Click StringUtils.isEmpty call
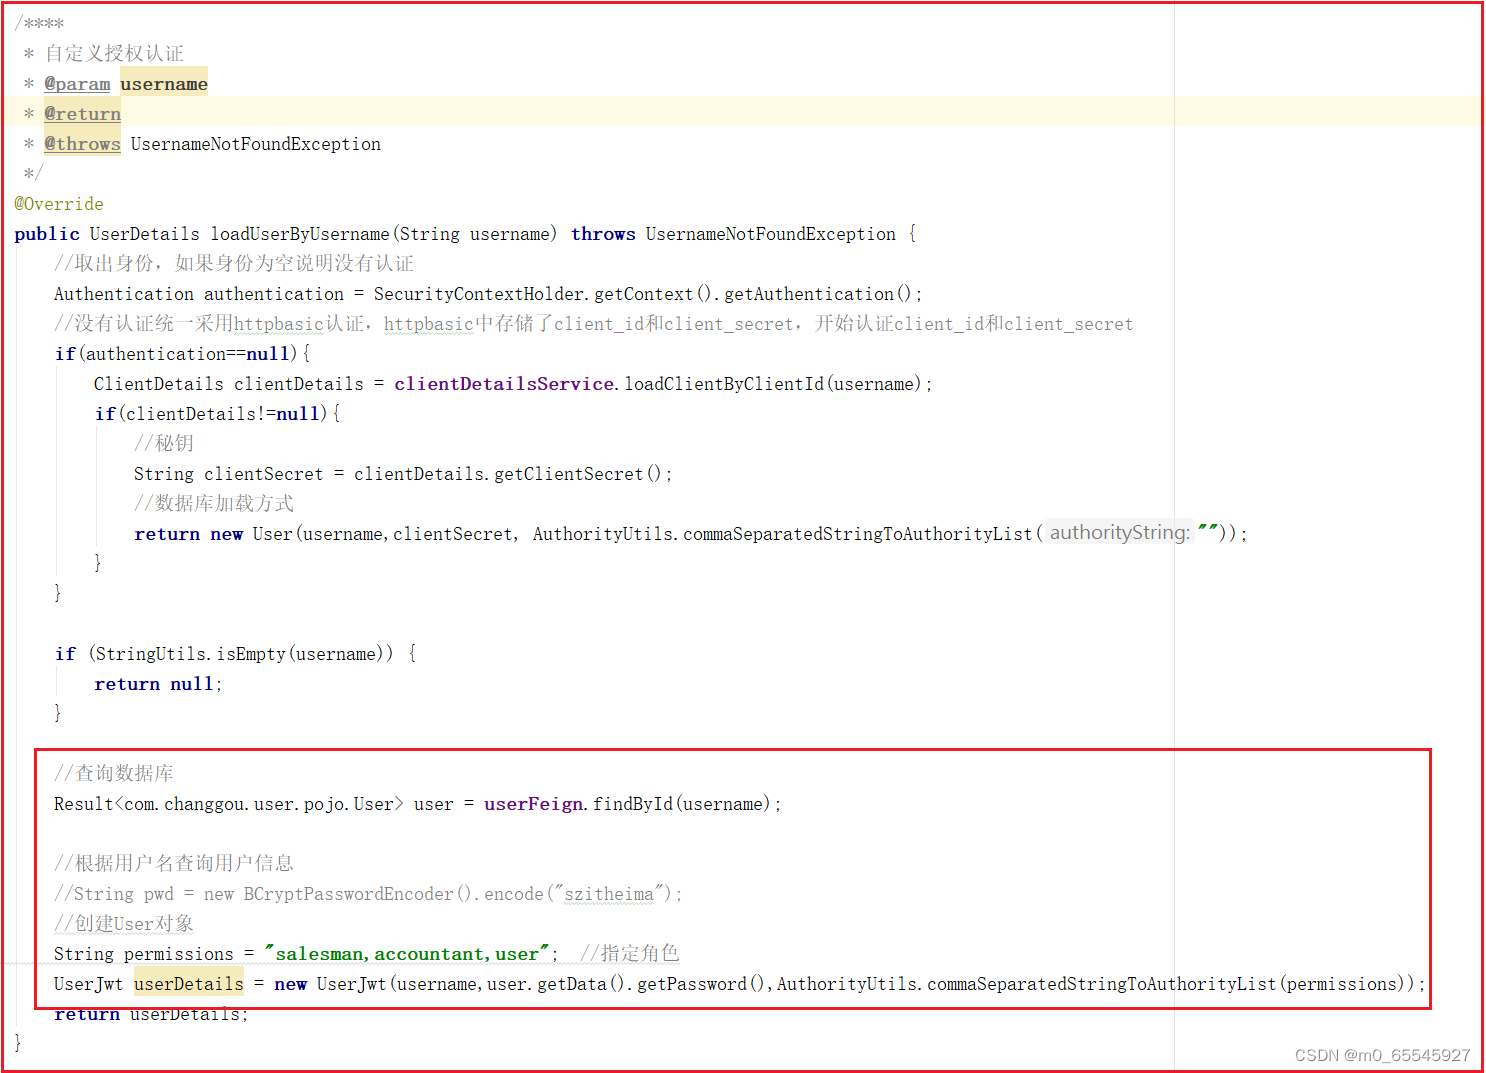Image resolution: width=1486 pixels, height=1073 pixels. (x=190, y=654)
